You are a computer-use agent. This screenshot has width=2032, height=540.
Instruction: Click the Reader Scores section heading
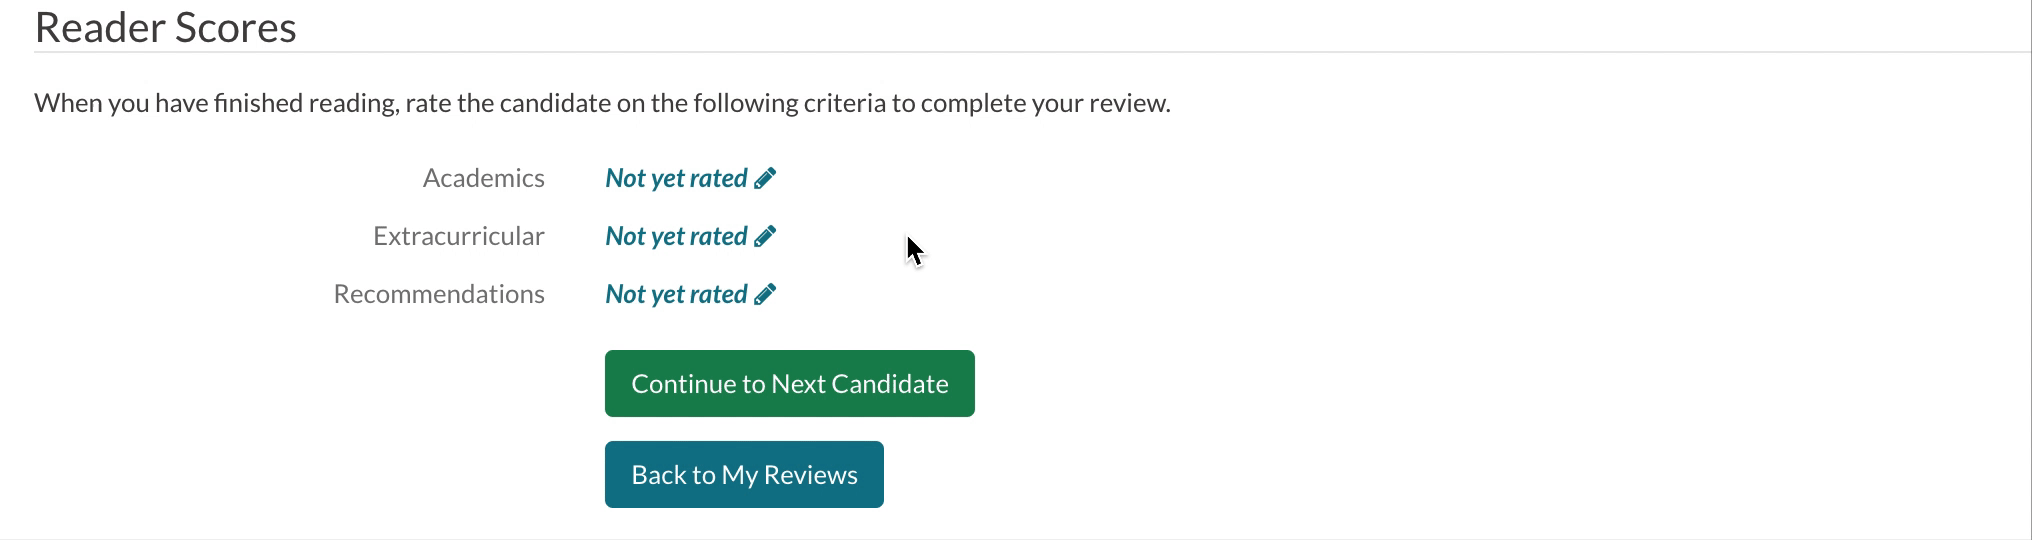(165, 27)
